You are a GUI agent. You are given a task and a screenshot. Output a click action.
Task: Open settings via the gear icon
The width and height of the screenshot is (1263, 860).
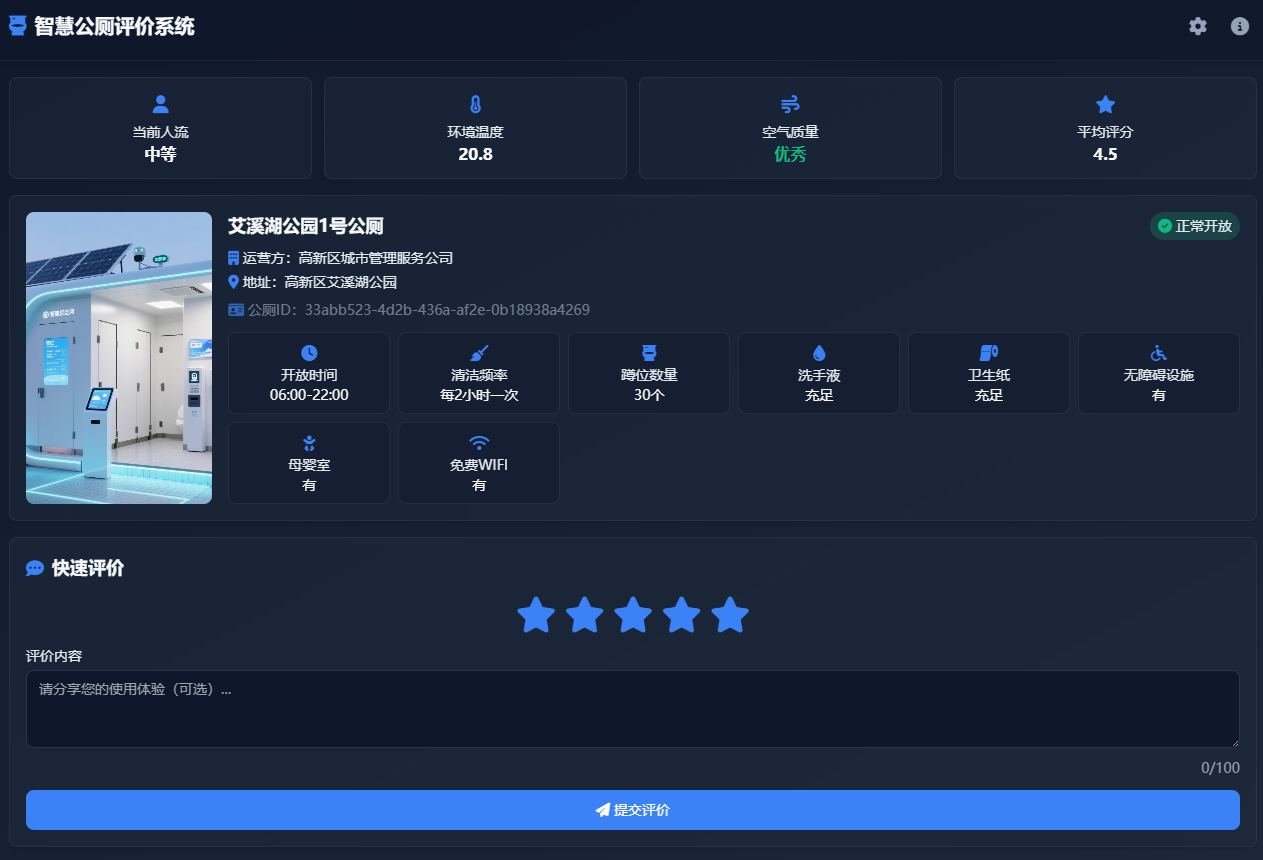point(1198,26)
